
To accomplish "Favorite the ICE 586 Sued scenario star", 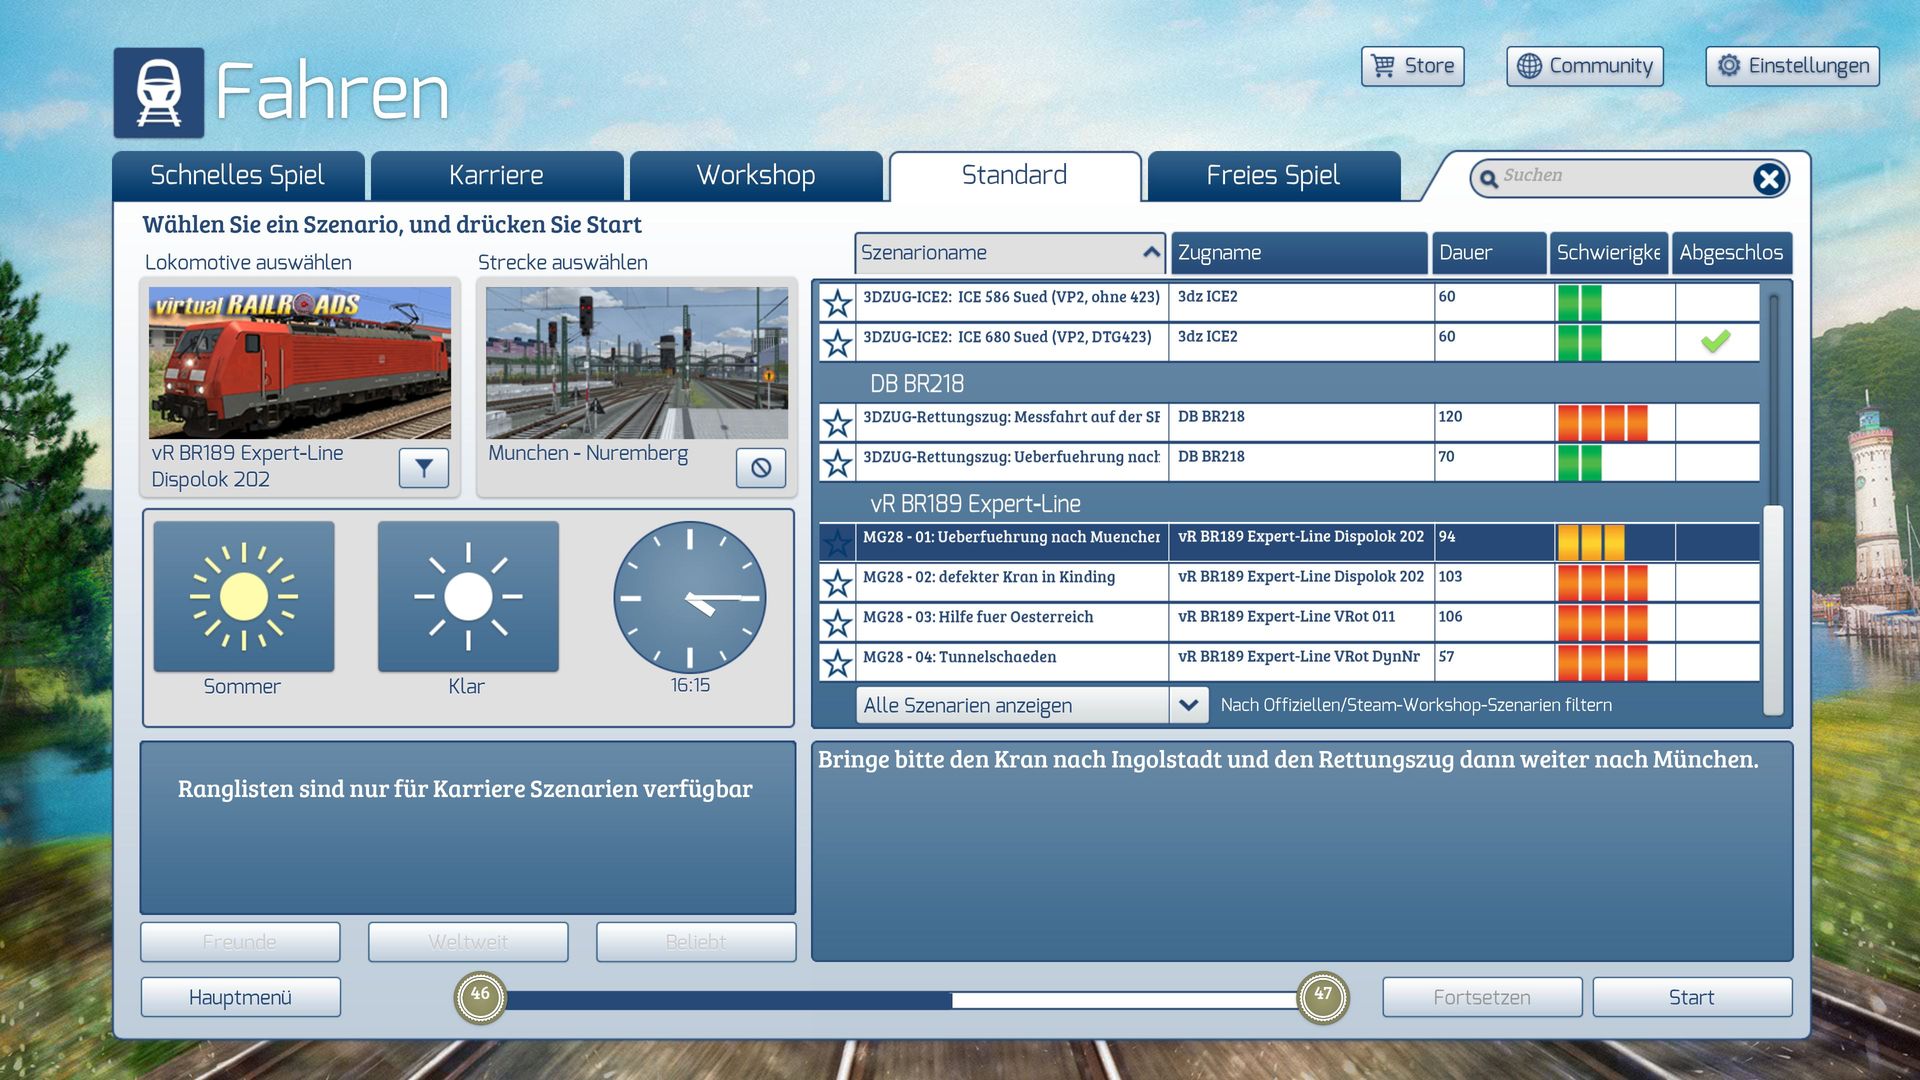I will tap(837, 302).
